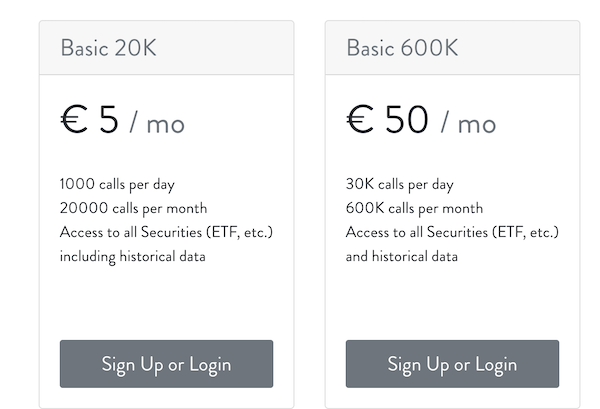The height and width of the screenshot is (409, 600).
Task: Click the "and historical data" text
Action: point(402,256)
